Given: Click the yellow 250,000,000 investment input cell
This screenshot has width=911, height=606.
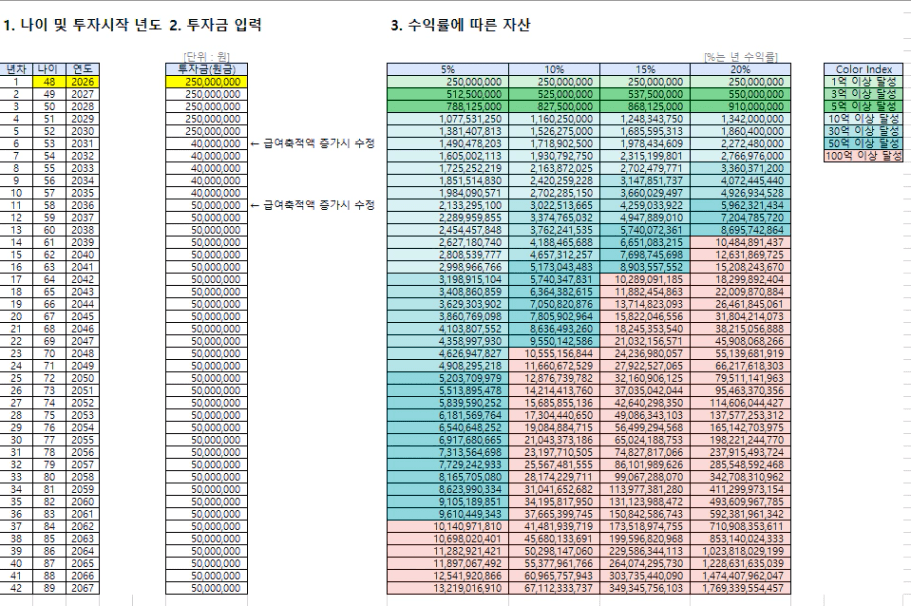Looking at the screenshot, I should [207, 82].
